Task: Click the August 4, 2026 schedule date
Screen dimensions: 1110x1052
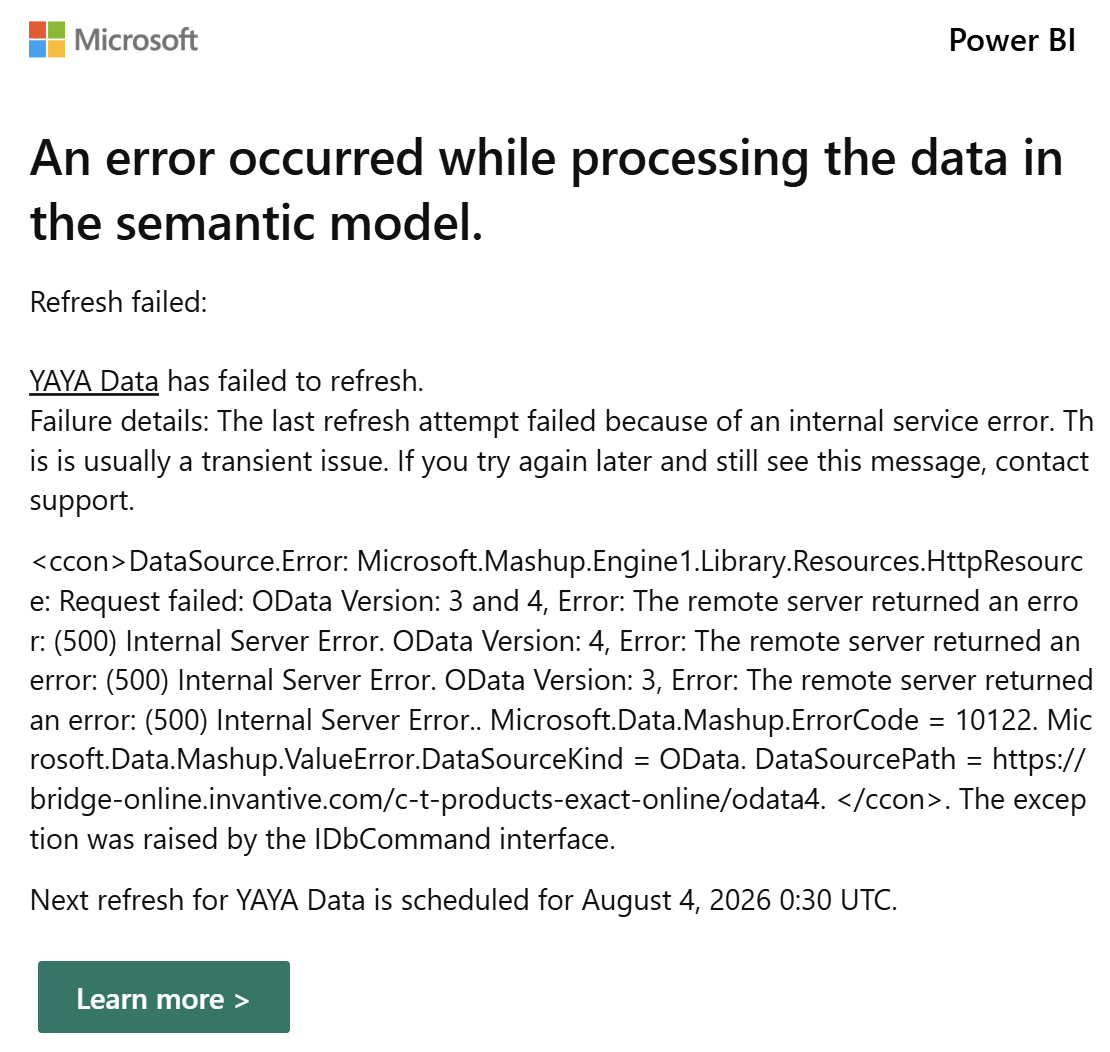Action: click(677, 901)
